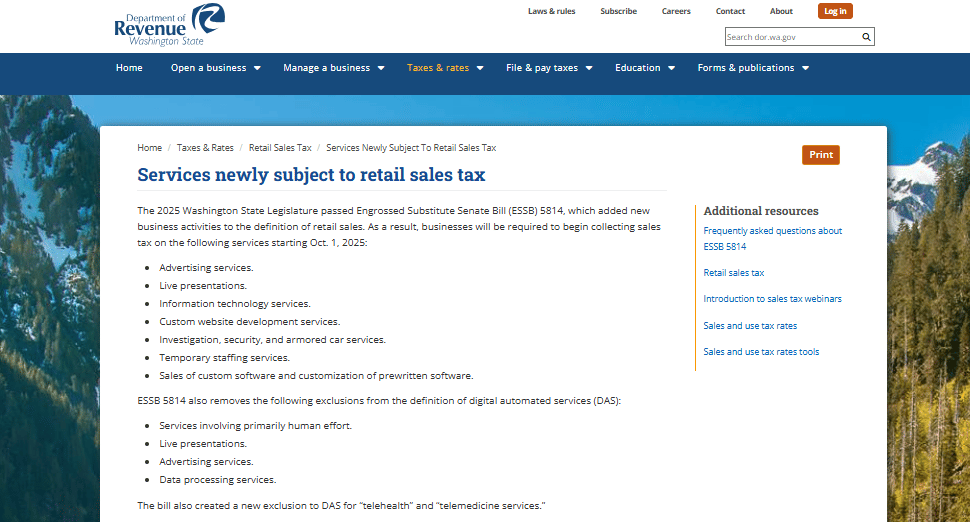Expand the Open a business dropdown arrow
Screen dimensions: 970x522
coord(257,68)
